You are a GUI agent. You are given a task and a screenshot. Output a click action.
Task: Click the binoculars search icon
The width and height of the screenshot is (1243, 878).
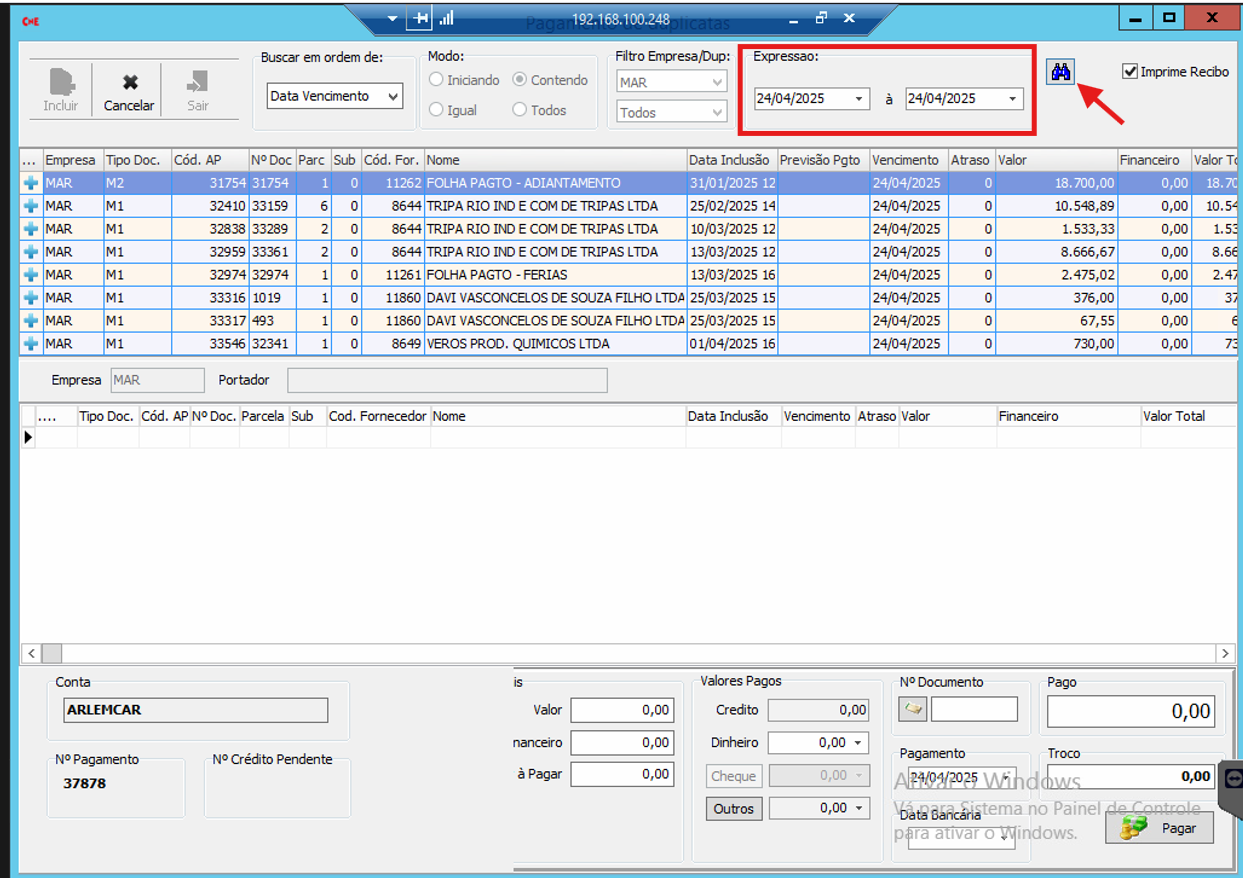pos(1060,72)
